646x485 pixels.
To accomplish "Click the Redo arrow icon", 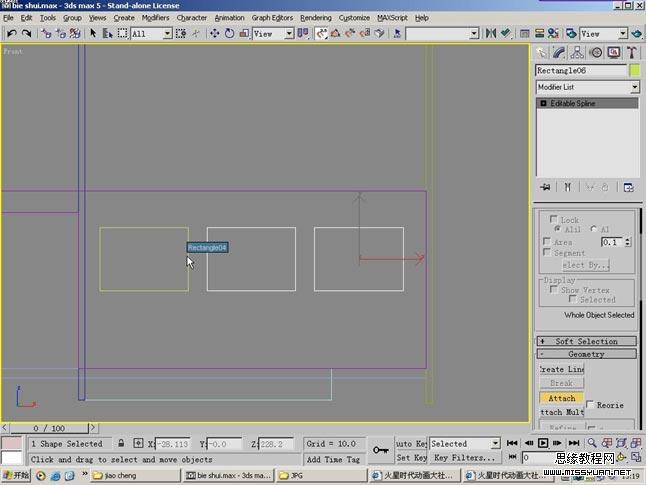I will (x=26, y=33).
